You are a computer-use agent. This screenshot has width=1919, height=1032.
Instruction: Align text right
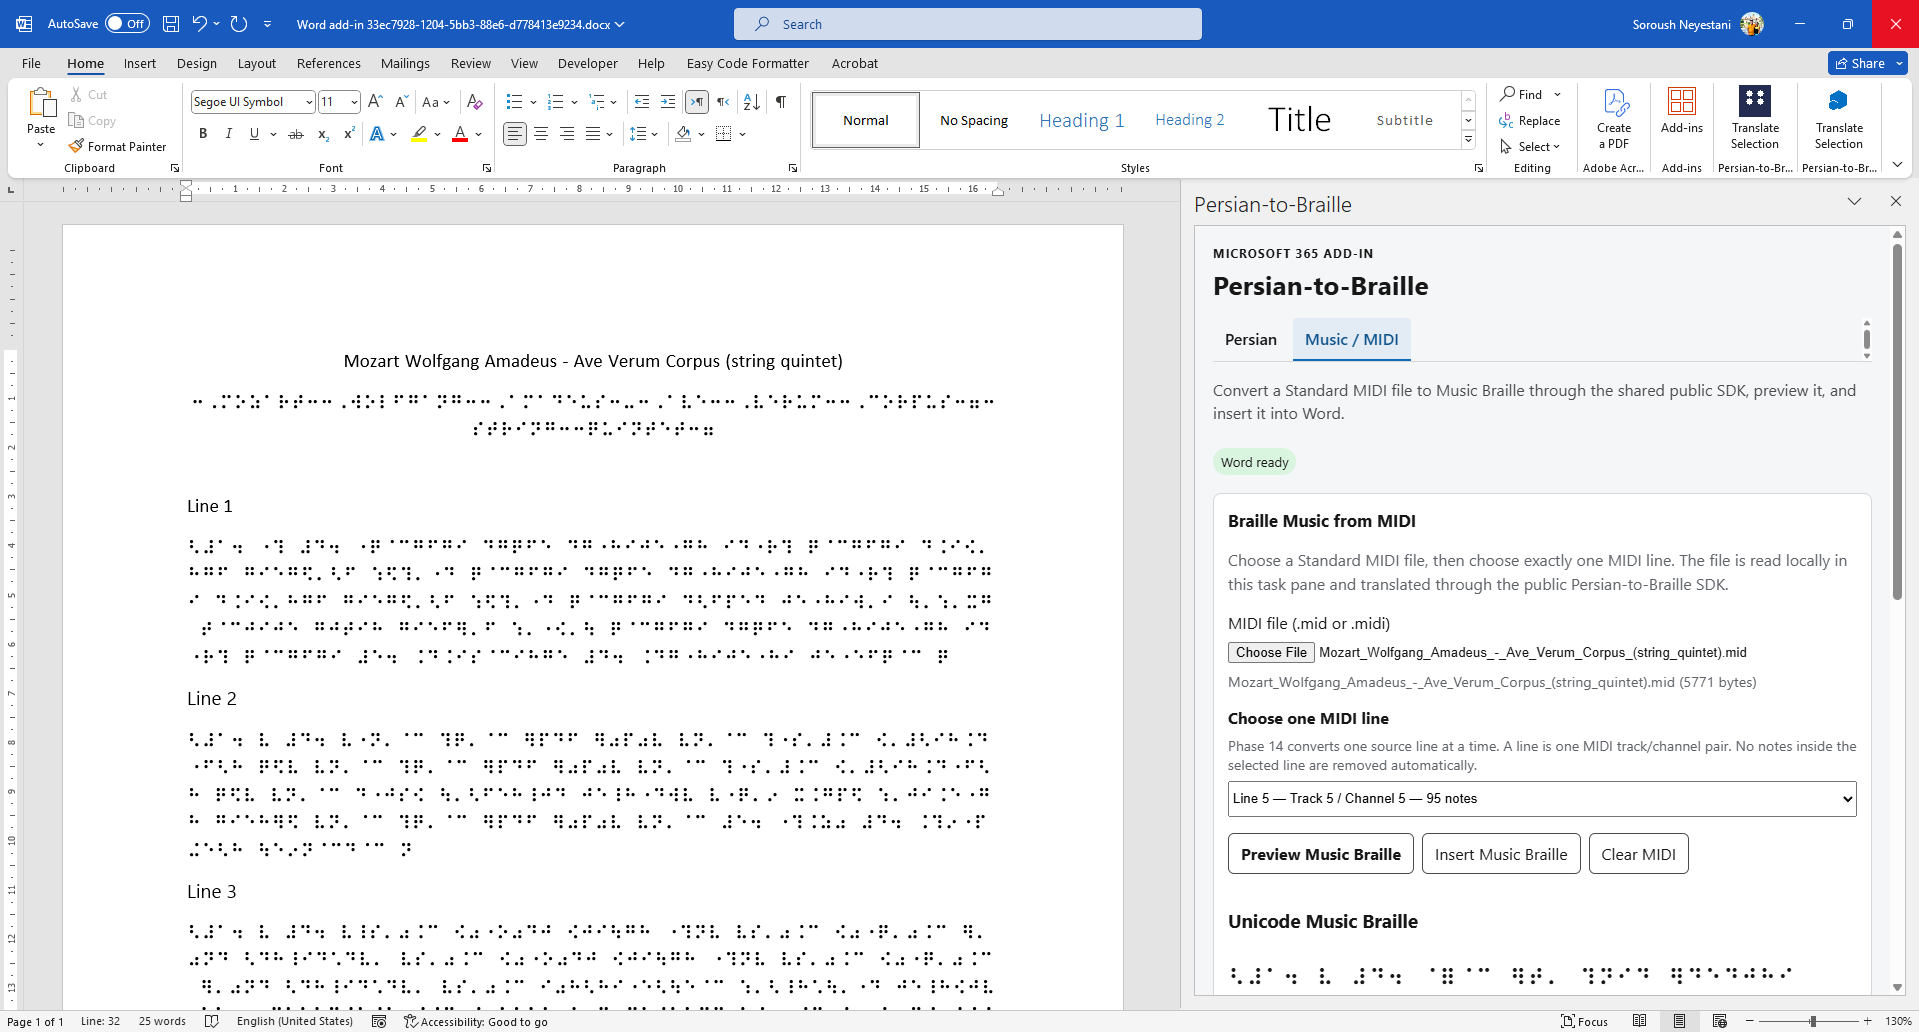pos(567,134)
